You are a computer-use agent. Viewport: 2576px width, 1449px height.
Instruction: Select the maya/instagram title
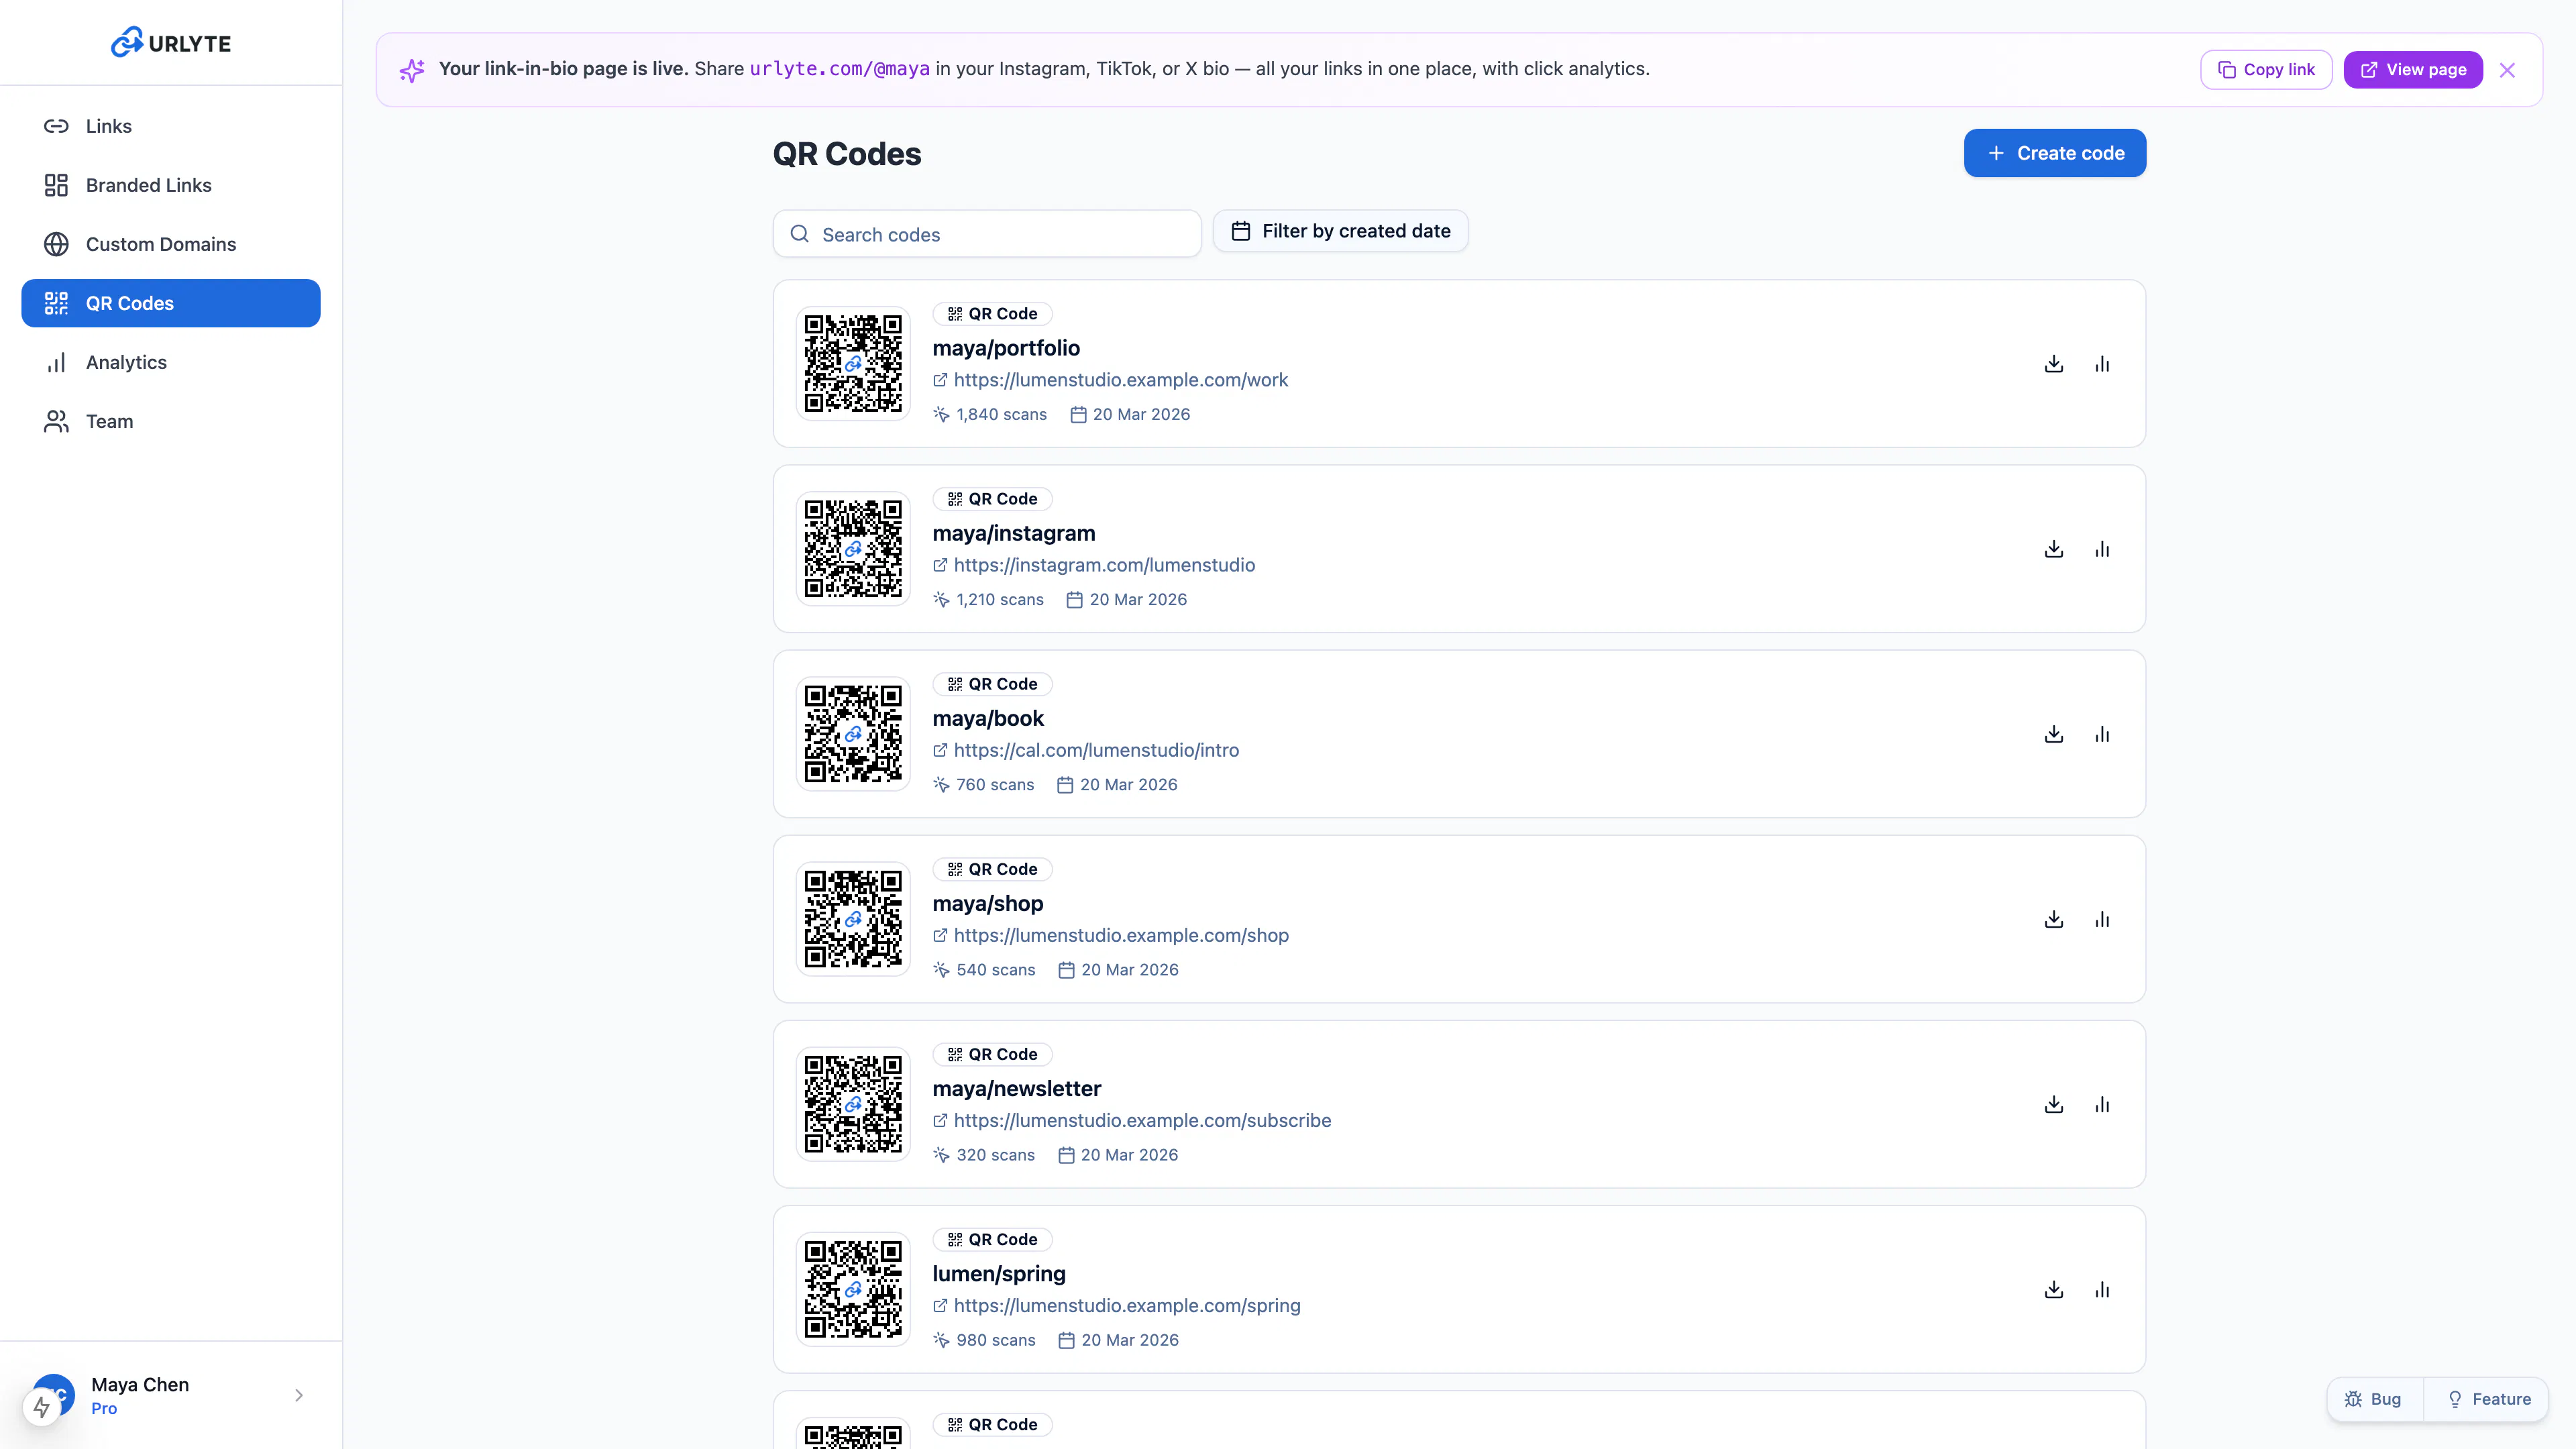(x=1014, y=533)
